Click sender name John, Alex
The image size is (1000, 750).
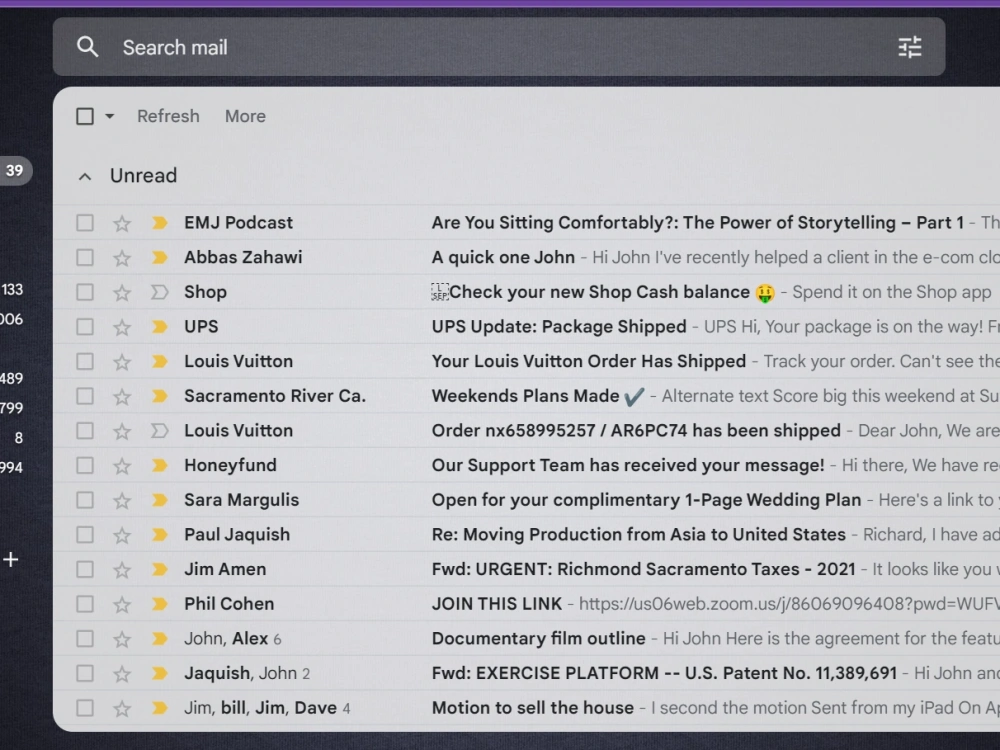pos(226,638)
